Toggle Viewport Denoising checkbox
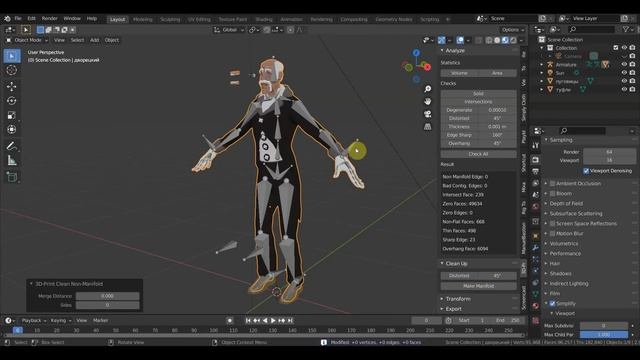640x360 pixels. [x=586, y=171]
